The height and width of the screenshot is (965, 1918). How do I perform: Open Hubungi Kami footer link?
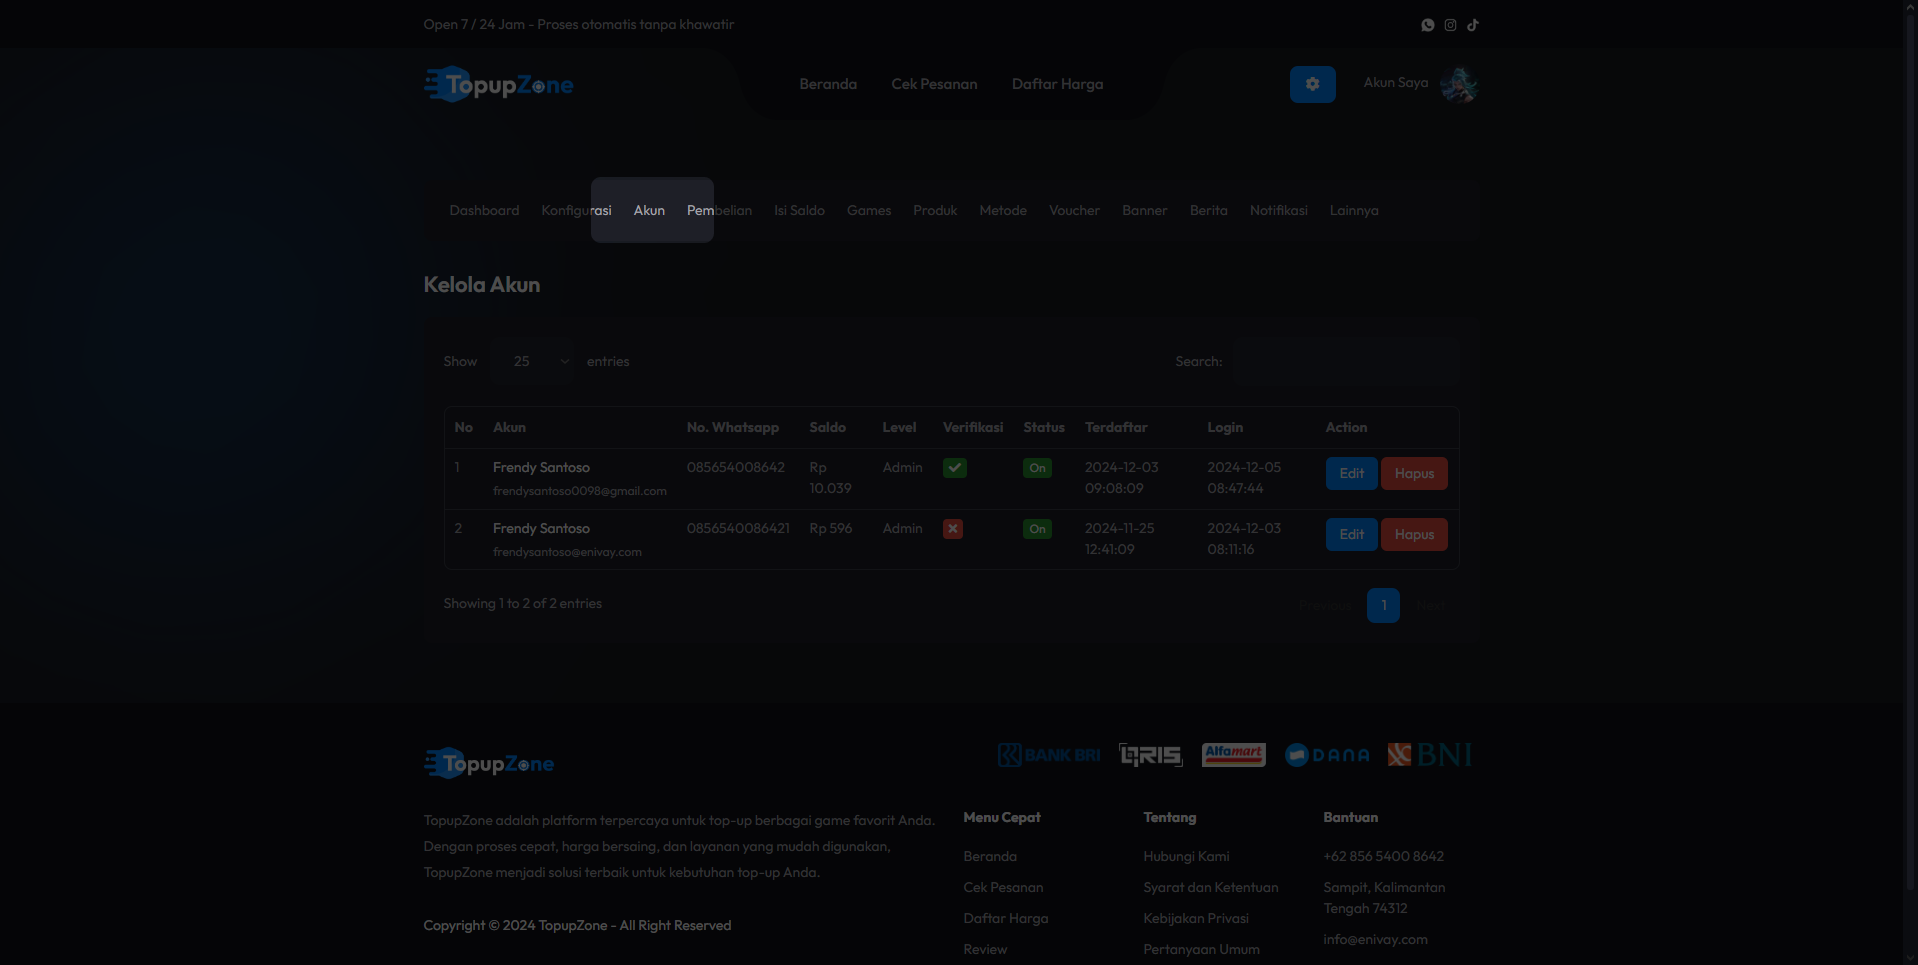pos(1186,857)
